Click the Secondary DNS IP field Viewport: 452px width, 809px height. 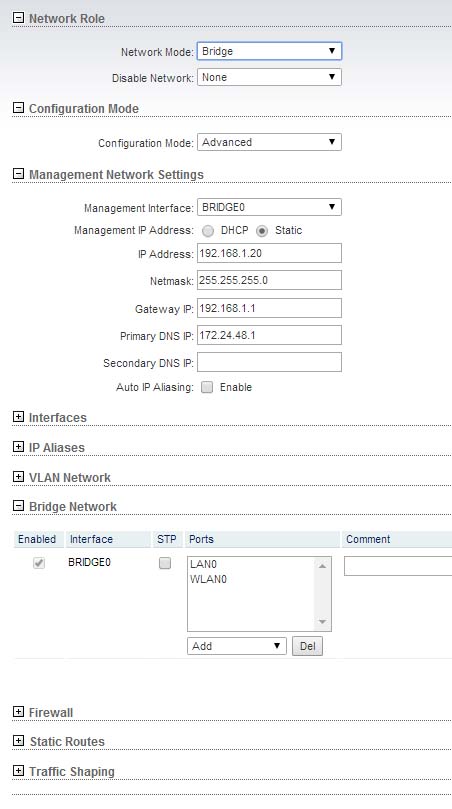pos(269,362)
